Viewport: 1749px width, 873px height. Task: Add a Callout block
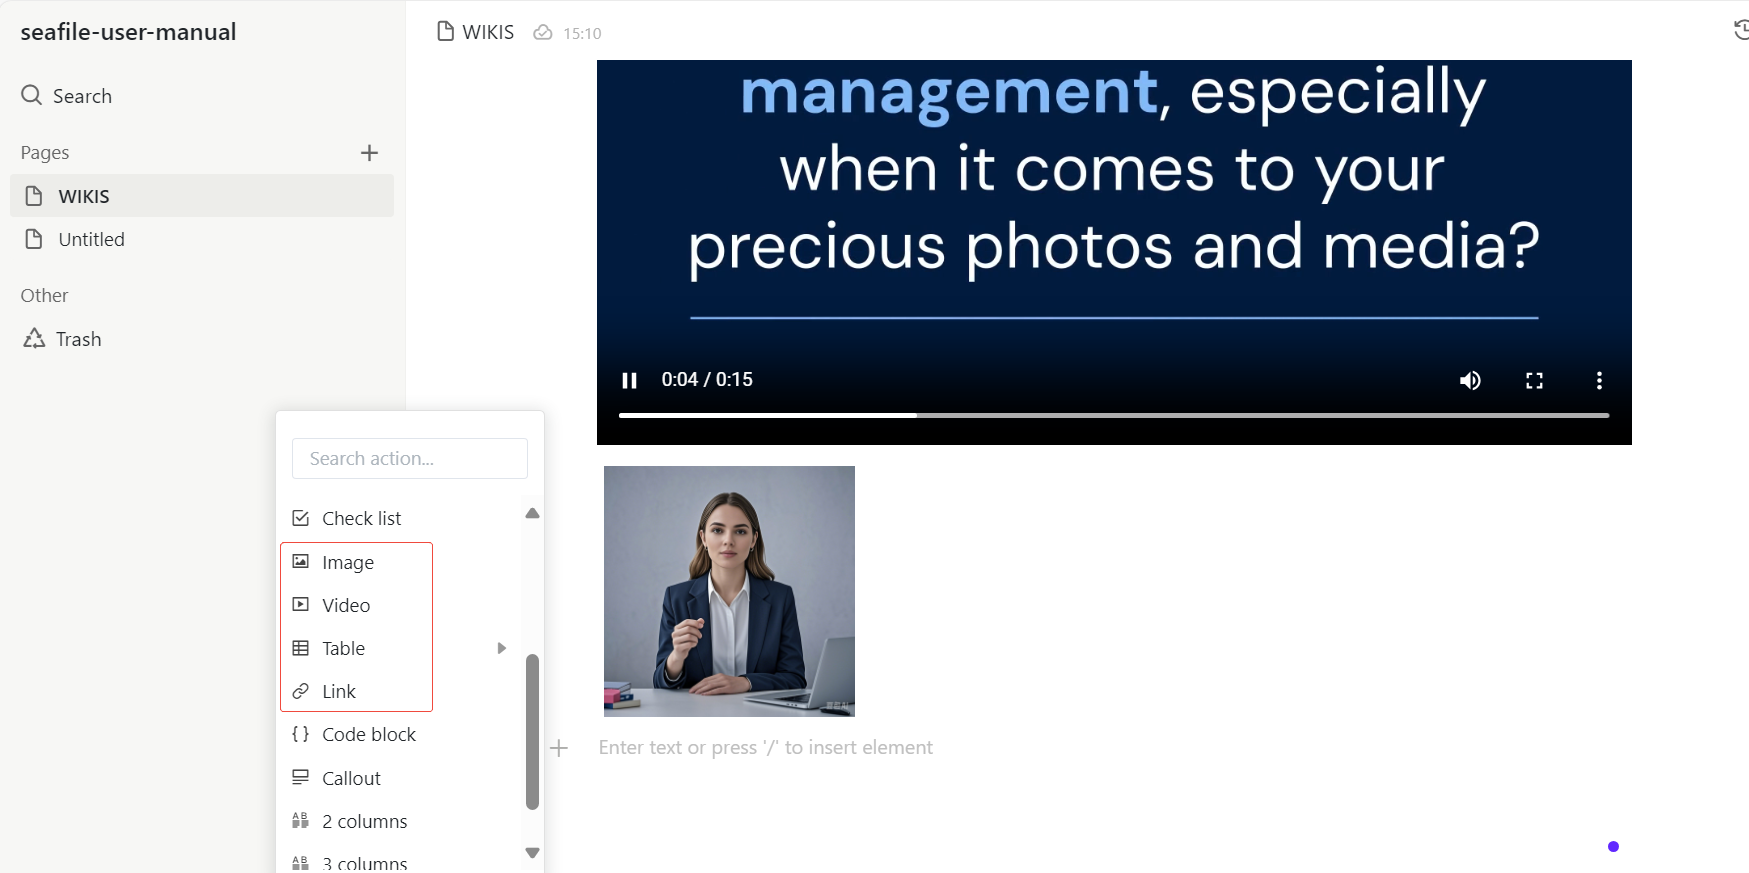click(x=351, y=778)
